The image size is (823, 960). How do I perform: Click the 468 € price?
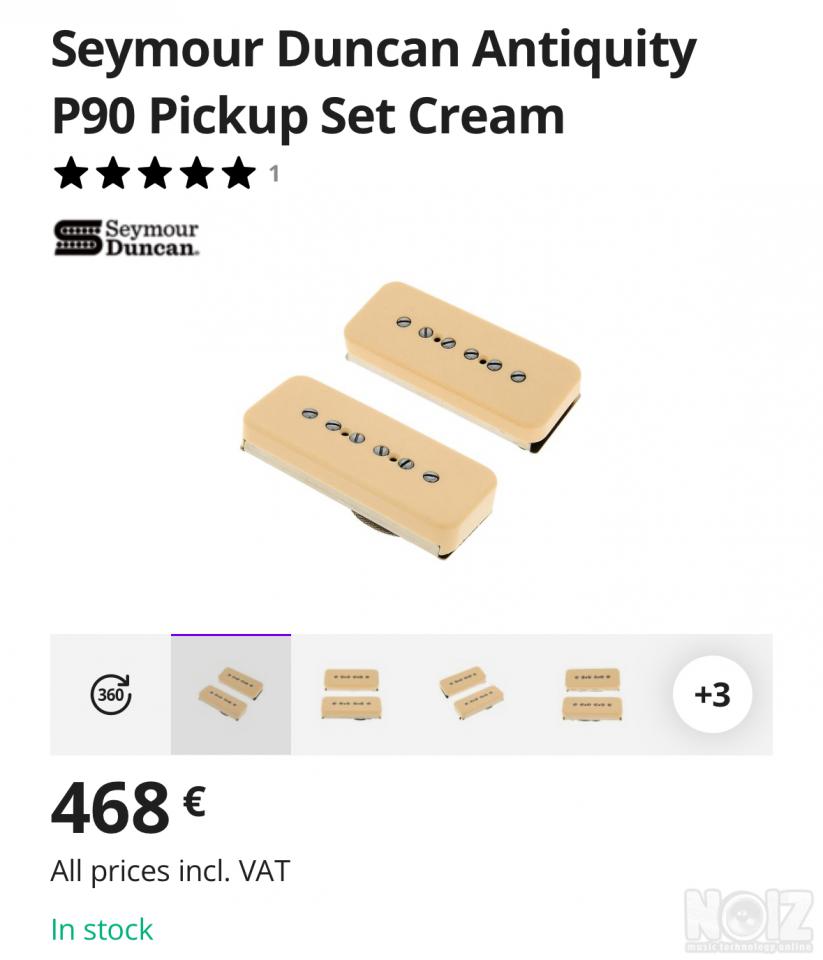pos(128,808)
